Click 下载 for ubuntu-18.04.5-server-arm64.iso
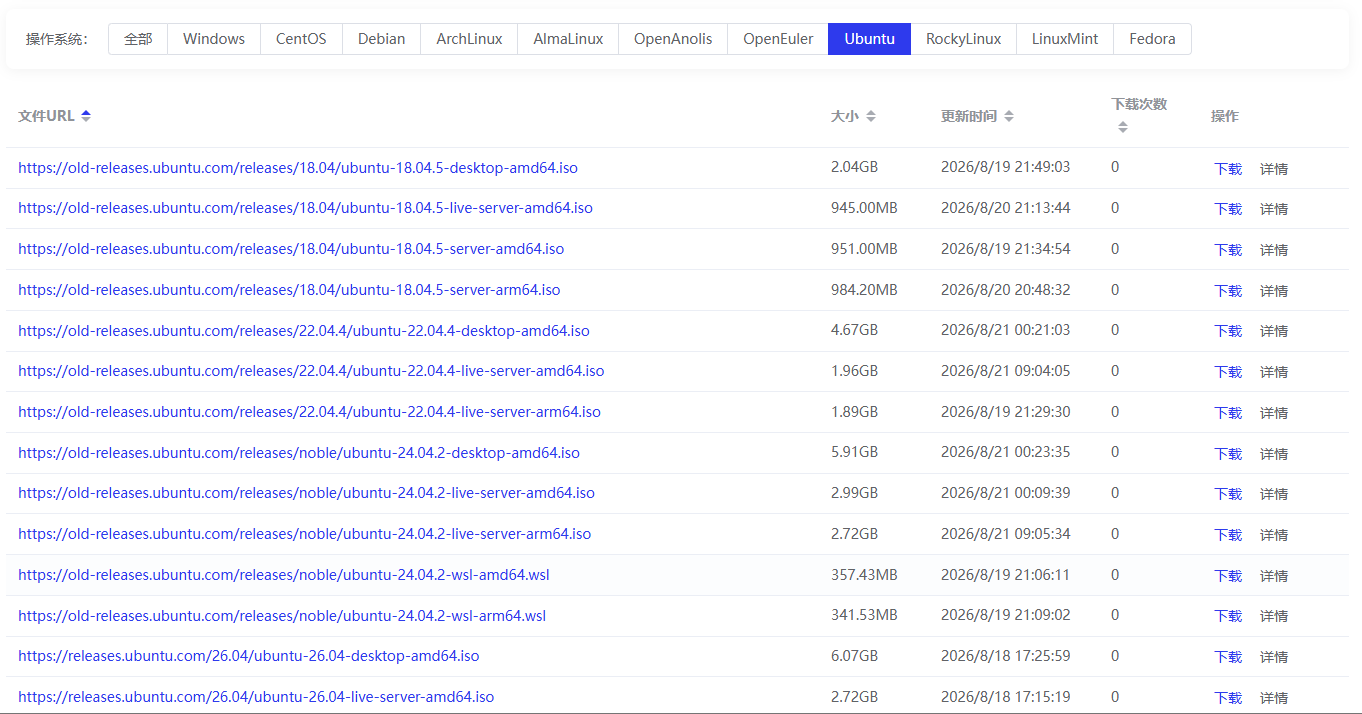1362x714 pixels. coord(1228,291)
